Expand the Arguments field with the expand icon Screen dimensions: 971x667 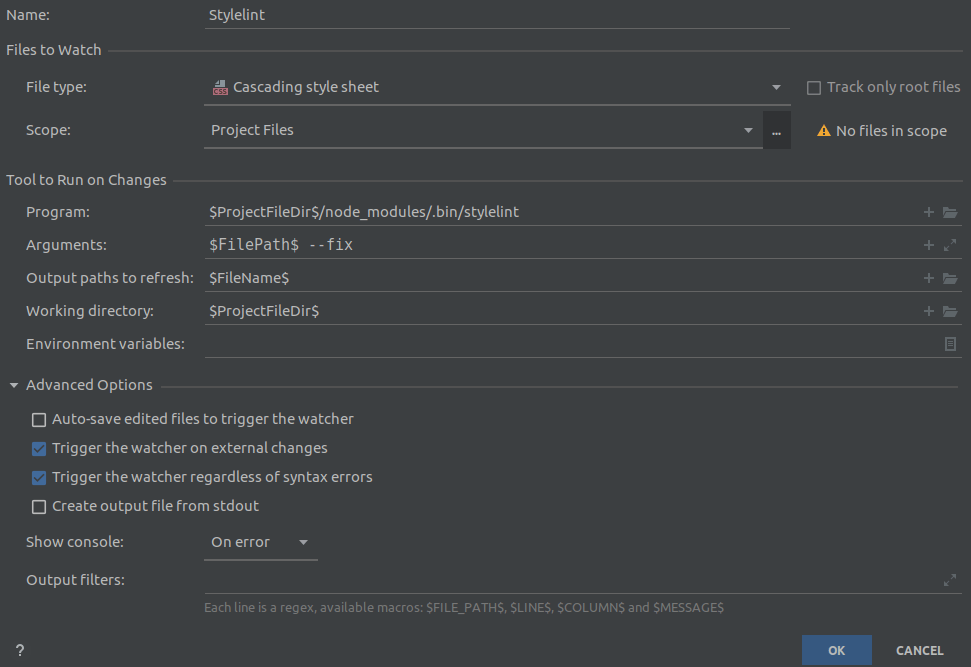click(x=950, y=245)
